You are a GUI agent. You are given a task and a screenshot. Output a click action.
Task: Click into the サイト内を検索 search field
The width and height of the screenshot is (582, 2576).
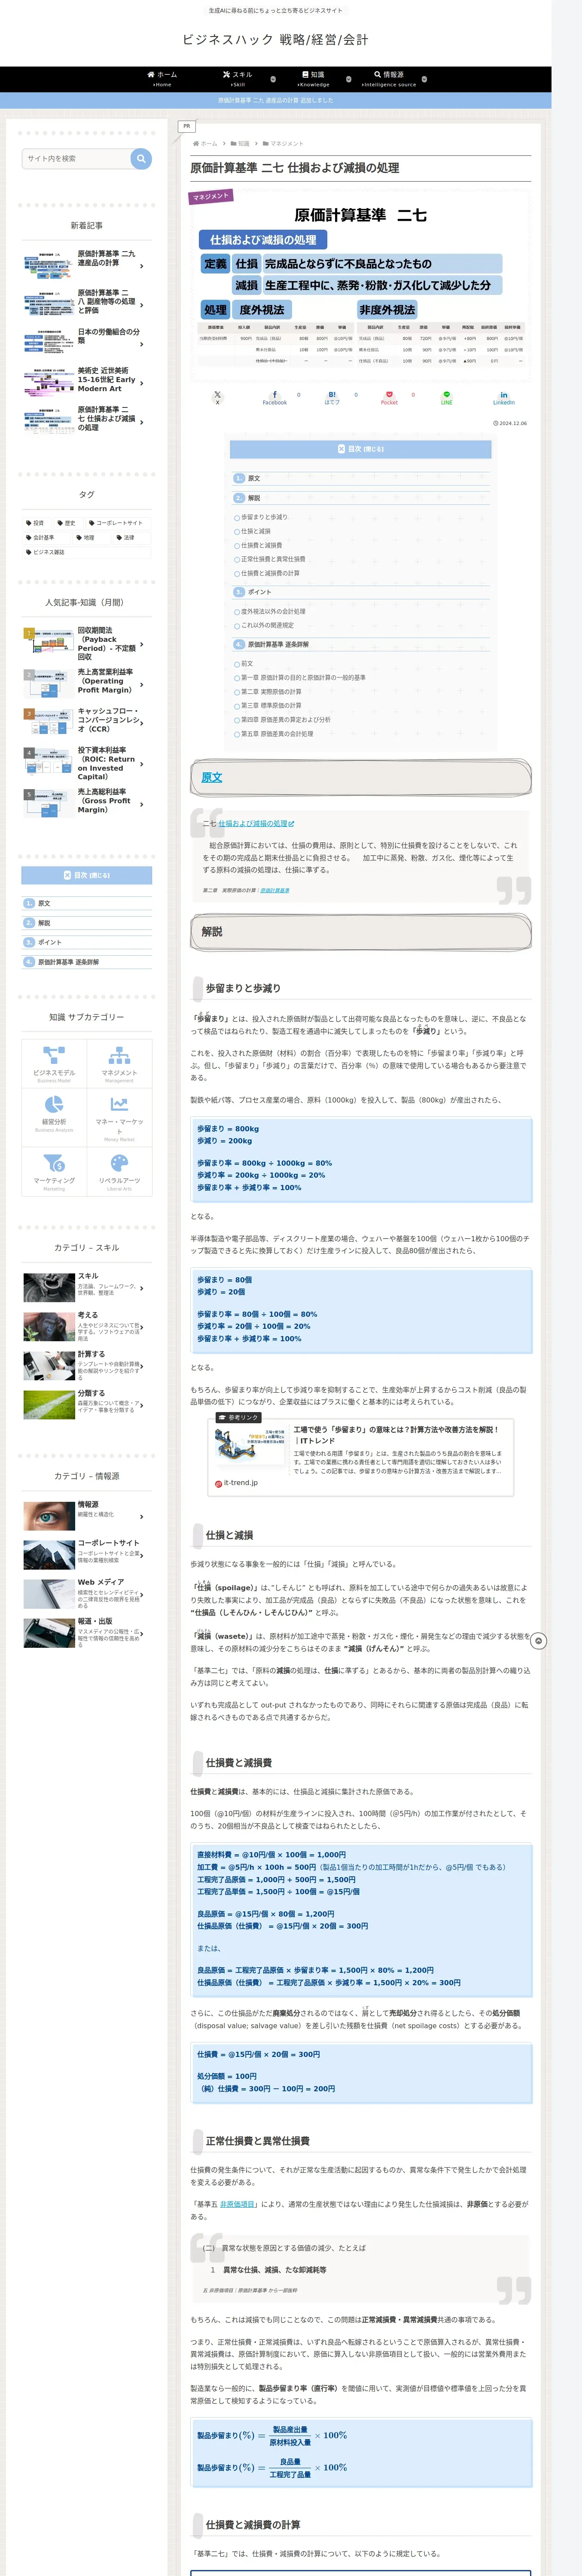pyautogui.click(x=76, y=158)
